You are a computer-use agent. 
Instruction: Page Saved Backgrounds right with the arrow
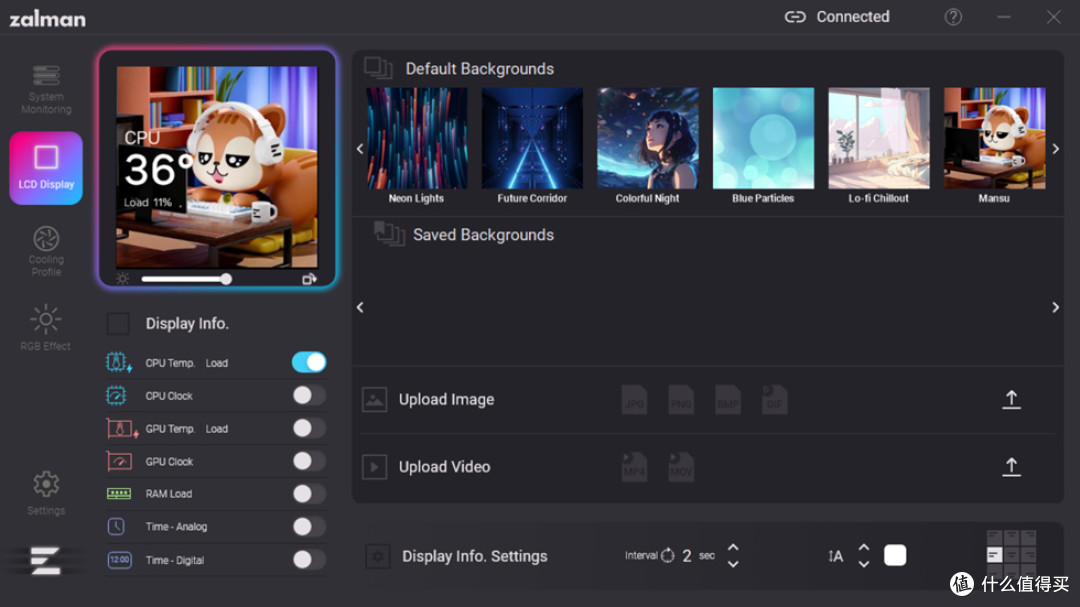tap(1055, 307)
